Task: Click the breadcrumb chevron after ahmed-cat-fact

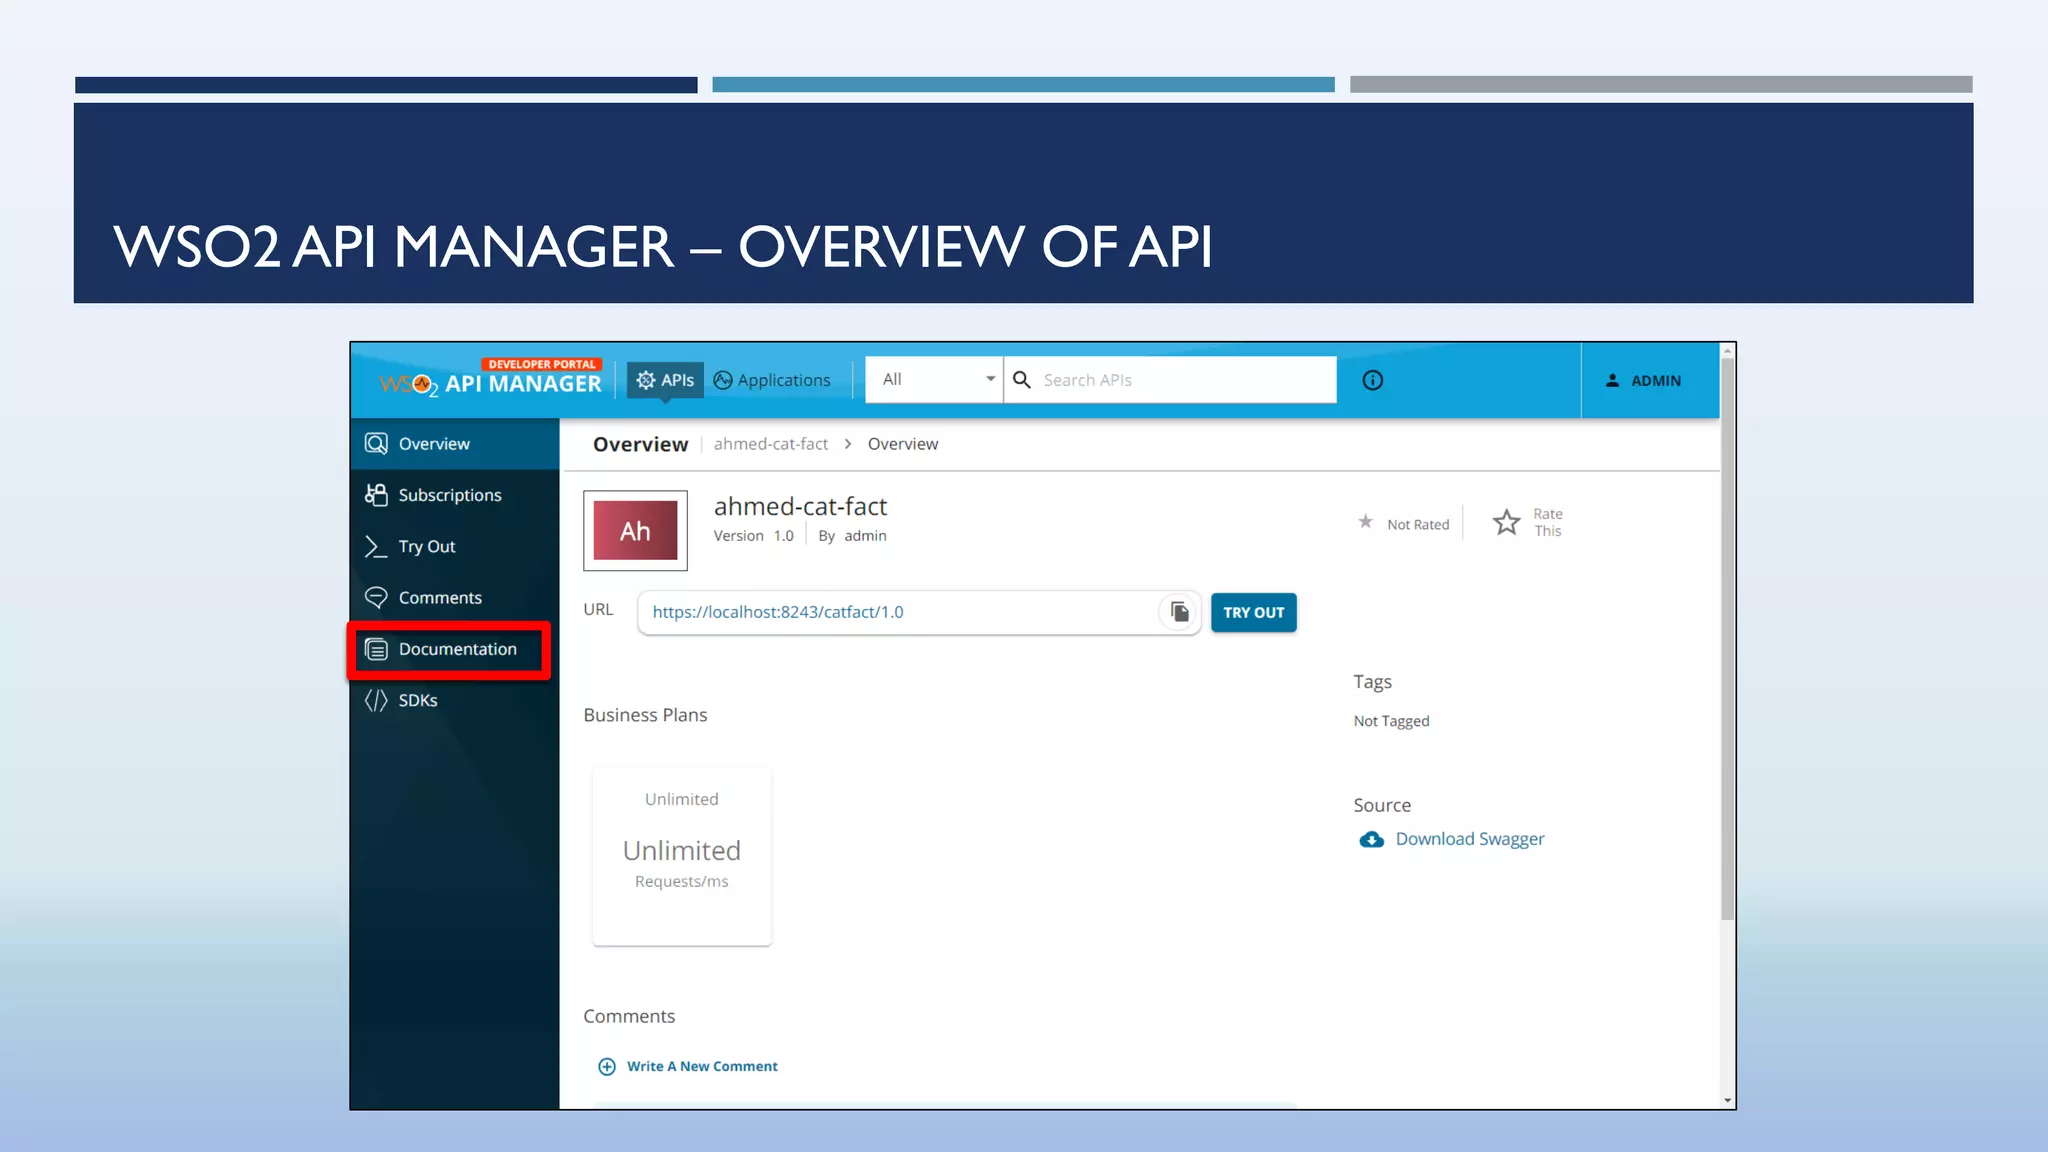Action: pos(848,444)
